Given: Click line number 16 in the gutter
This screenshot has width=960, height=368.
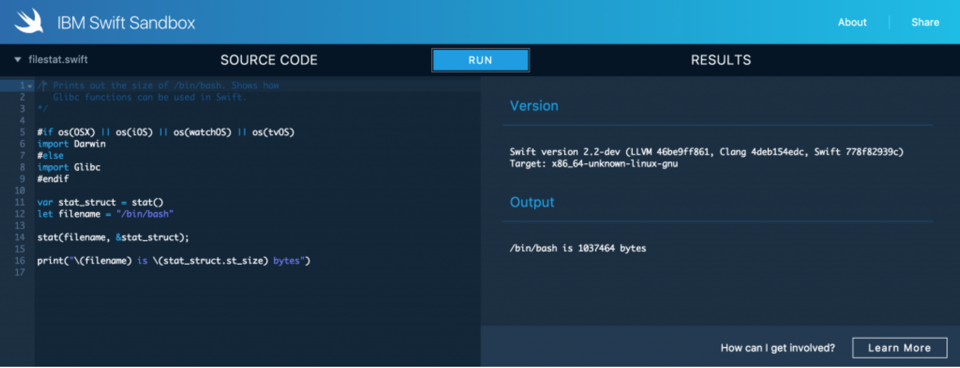Looking at the screenshot, I should (20, 261).
